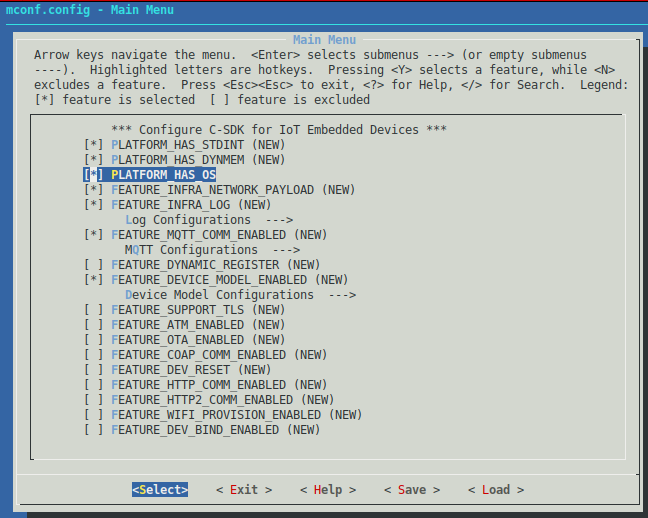The width and height of the screenshot is (648, 518).
Task: Select the FEATURE_INFRA_LOG label text
Action: point(171,205)
